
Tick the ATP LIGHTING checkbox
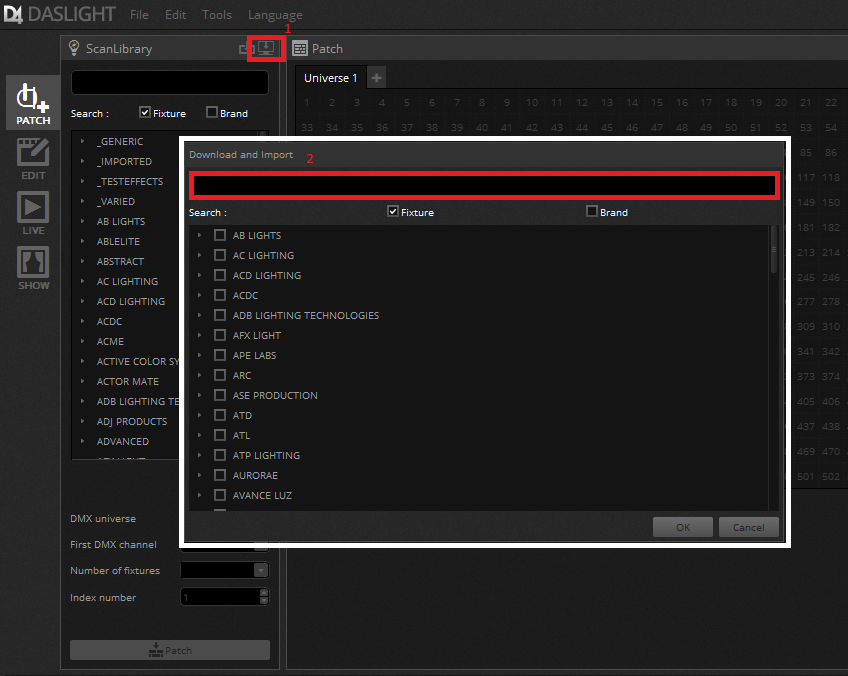(x=220, y=455)
